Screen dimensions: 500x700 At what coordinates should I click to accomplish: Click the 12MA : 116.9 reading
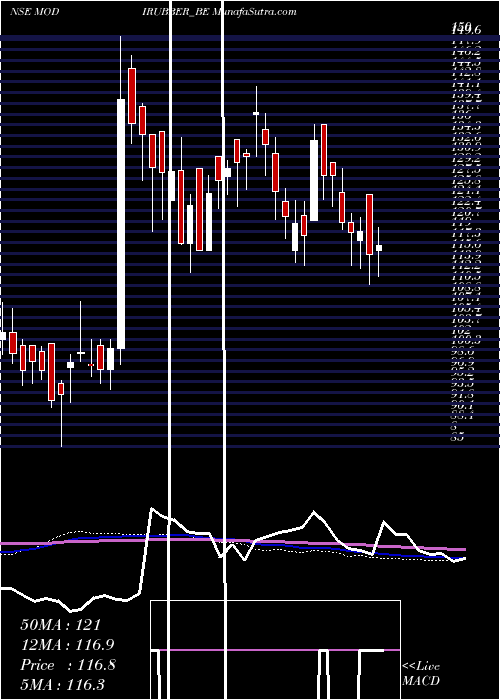coord(67,645)
